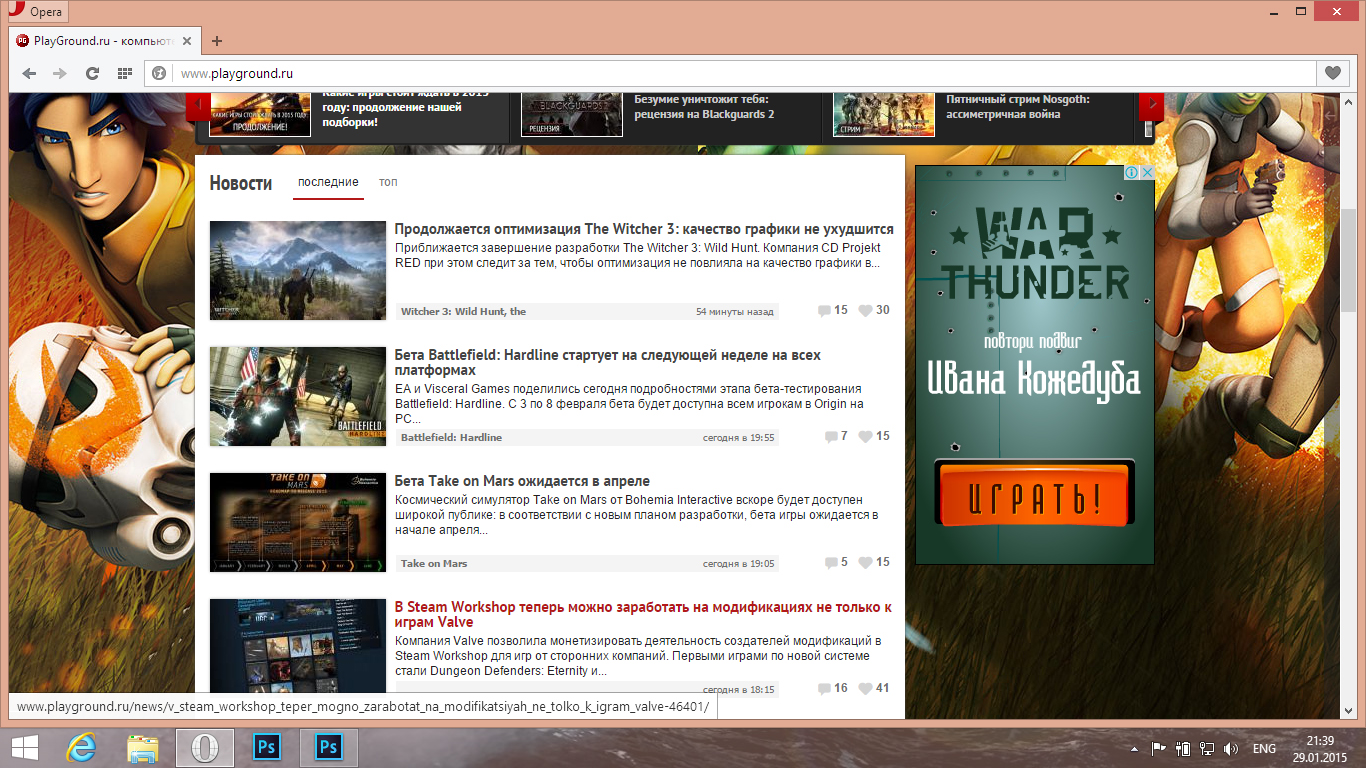Image resolution: width=1366 pixels, height=768 pixels.
Task: Like the Battlefield Hardline article
Action: point(874,436)
